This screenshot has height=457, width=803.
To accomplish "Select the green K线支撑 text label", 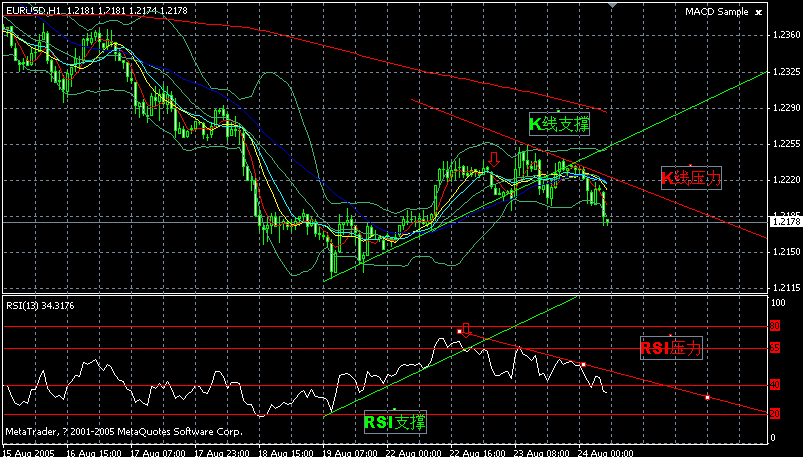I will tap(559, 124).
